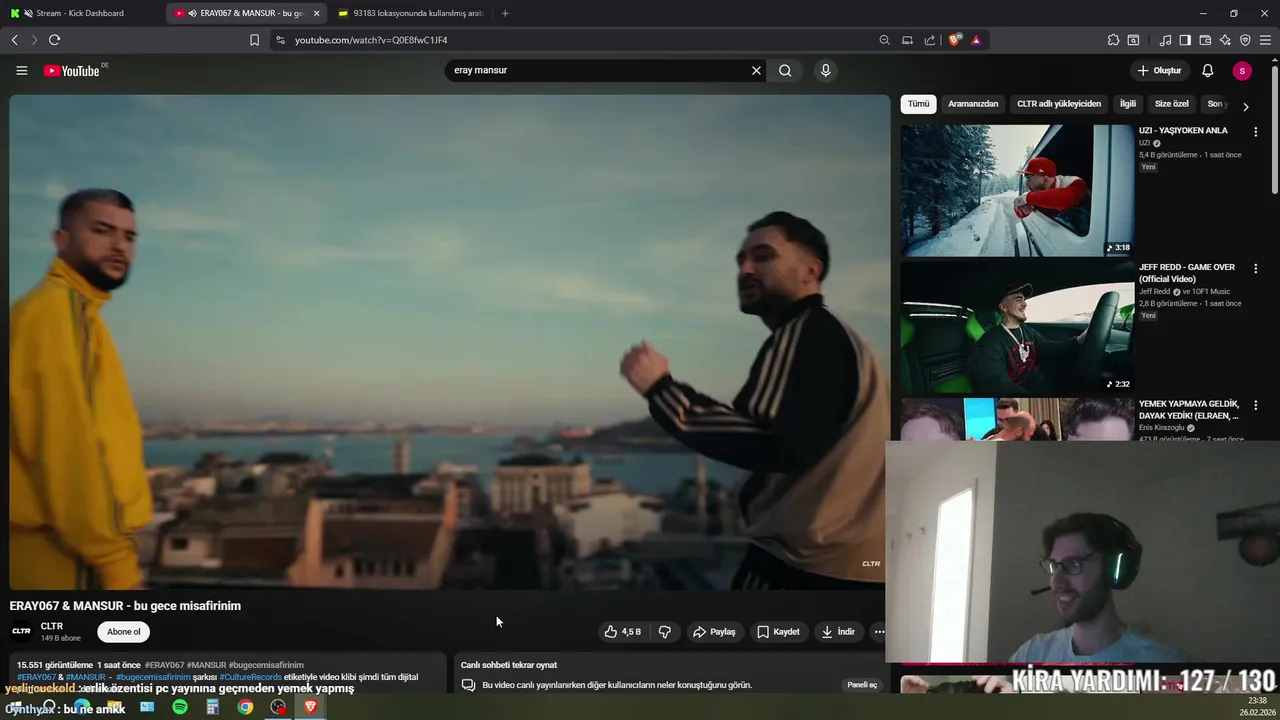Click the browser address bar URL
Image resolution: width=1280 pixels, height=720 pixels.
(x=371, y=40)
